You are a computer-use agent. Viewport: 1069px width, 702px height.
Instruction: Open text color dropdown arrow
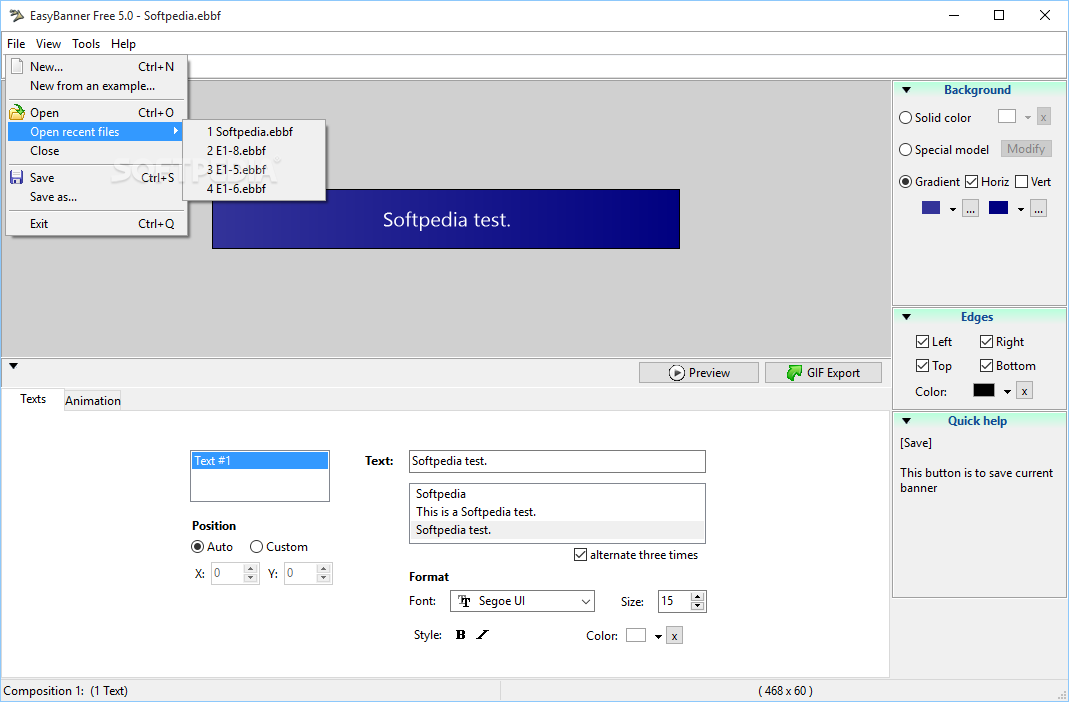[658, 637]
